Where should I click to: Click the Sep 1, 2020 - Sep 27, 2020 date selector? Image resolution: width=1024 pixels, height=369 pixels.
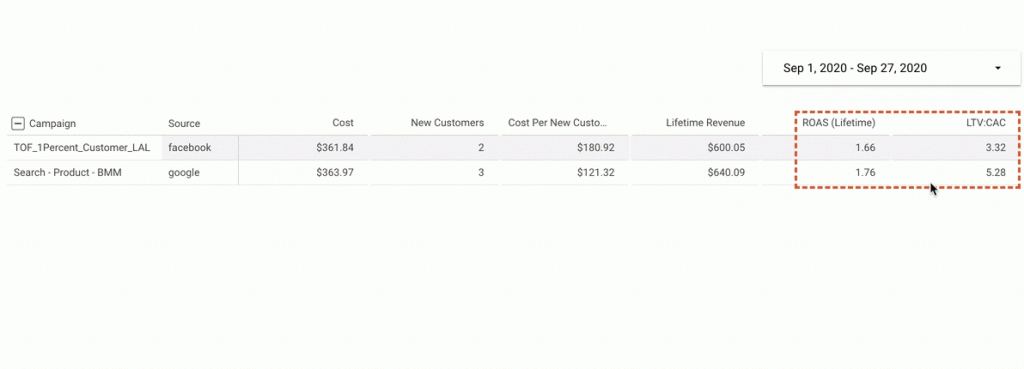pos(891,68)
